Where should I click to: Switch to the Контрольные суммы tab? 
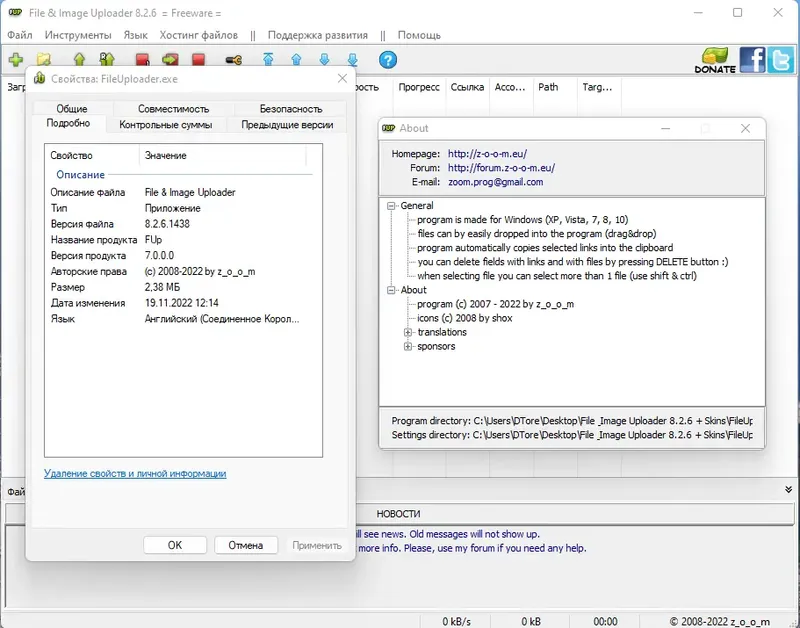tap(166, 124)
